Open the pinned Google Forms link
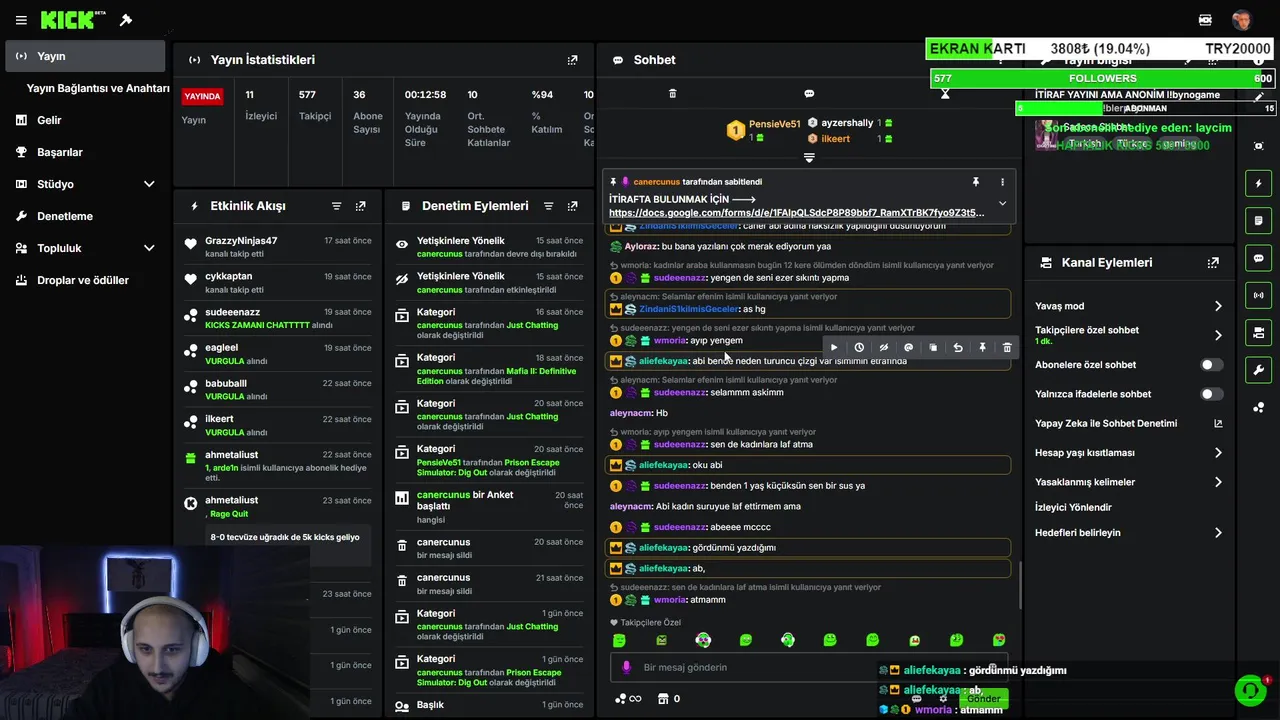 [796, 212]
